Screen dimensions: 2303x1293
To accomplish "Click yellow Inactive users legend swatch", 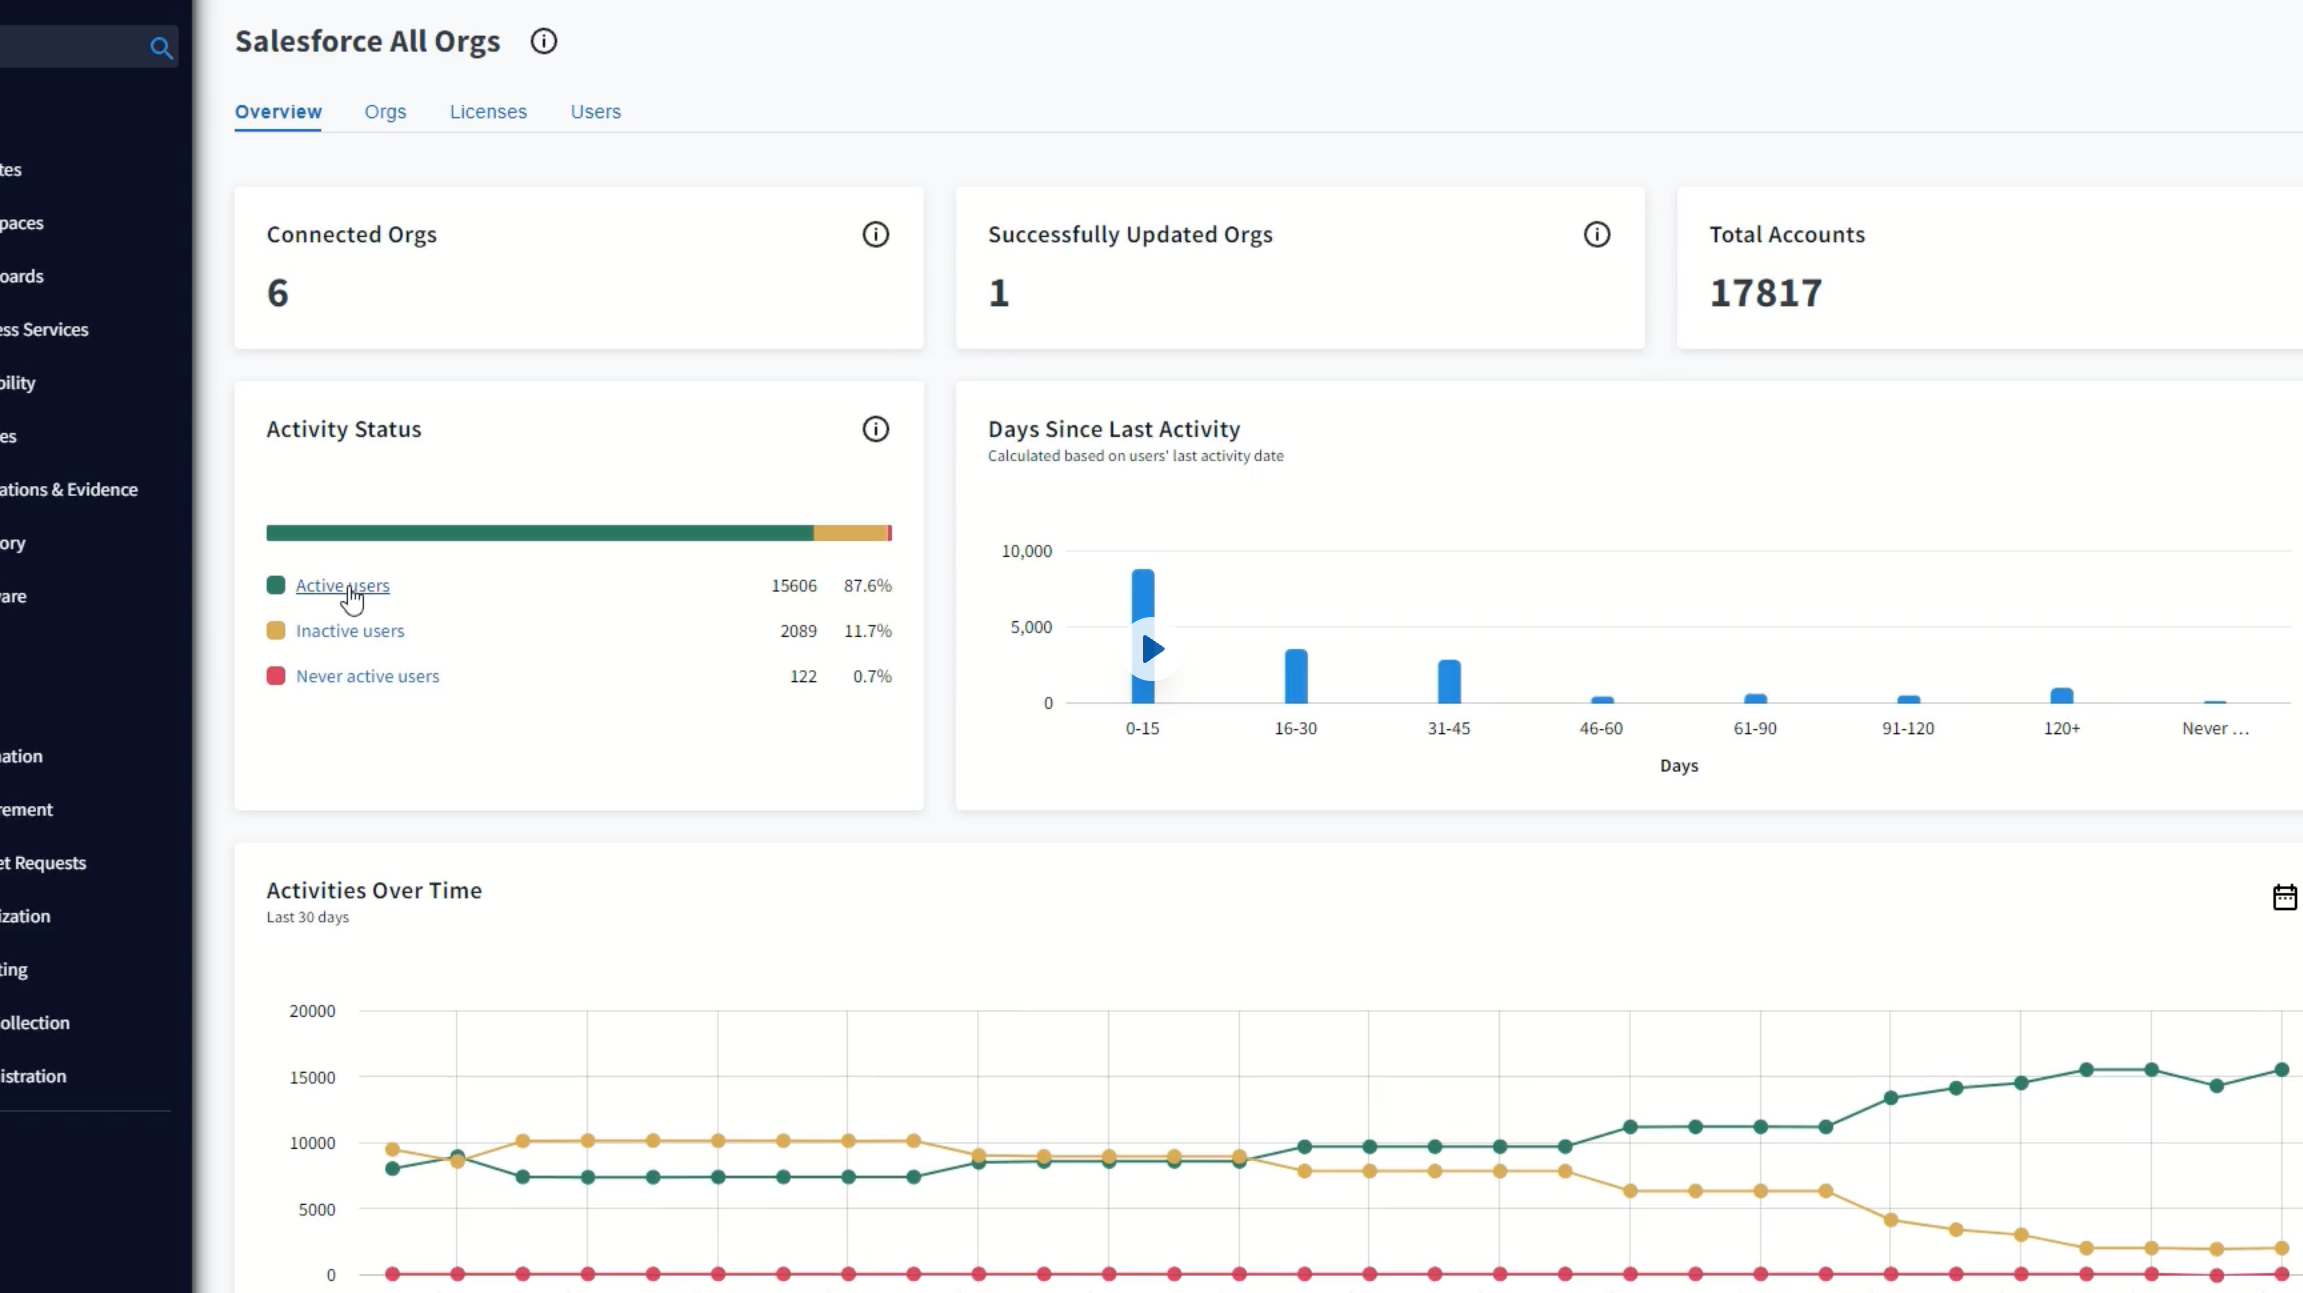I will pos(275,630).
